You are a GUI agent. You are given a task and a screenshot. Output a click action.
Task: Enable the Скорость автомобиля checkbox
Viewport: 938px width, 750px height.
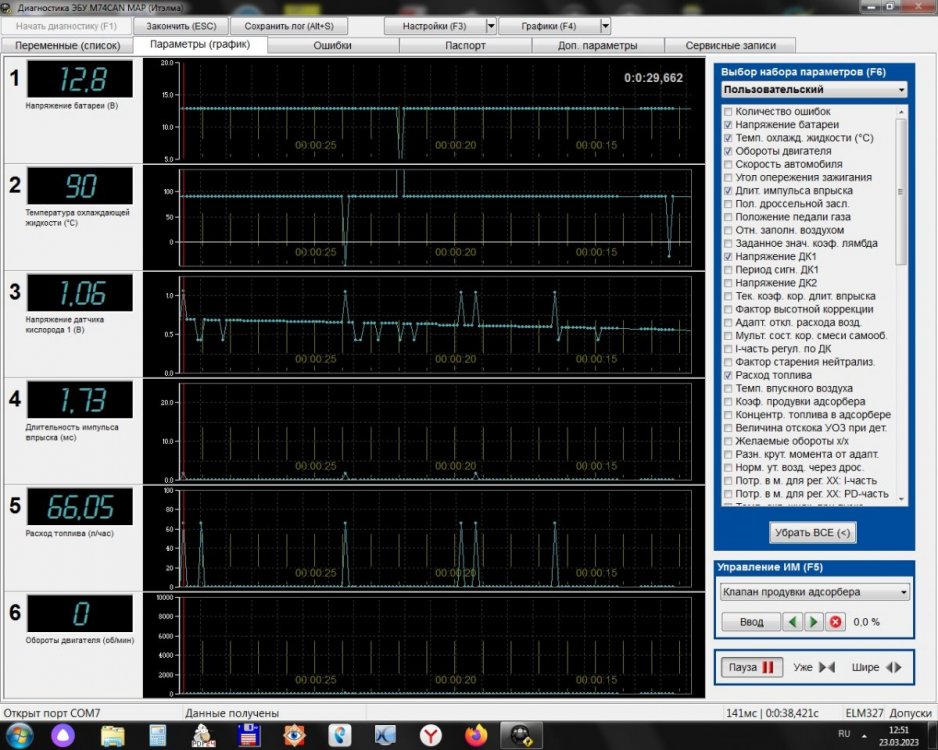pos(728,164)
